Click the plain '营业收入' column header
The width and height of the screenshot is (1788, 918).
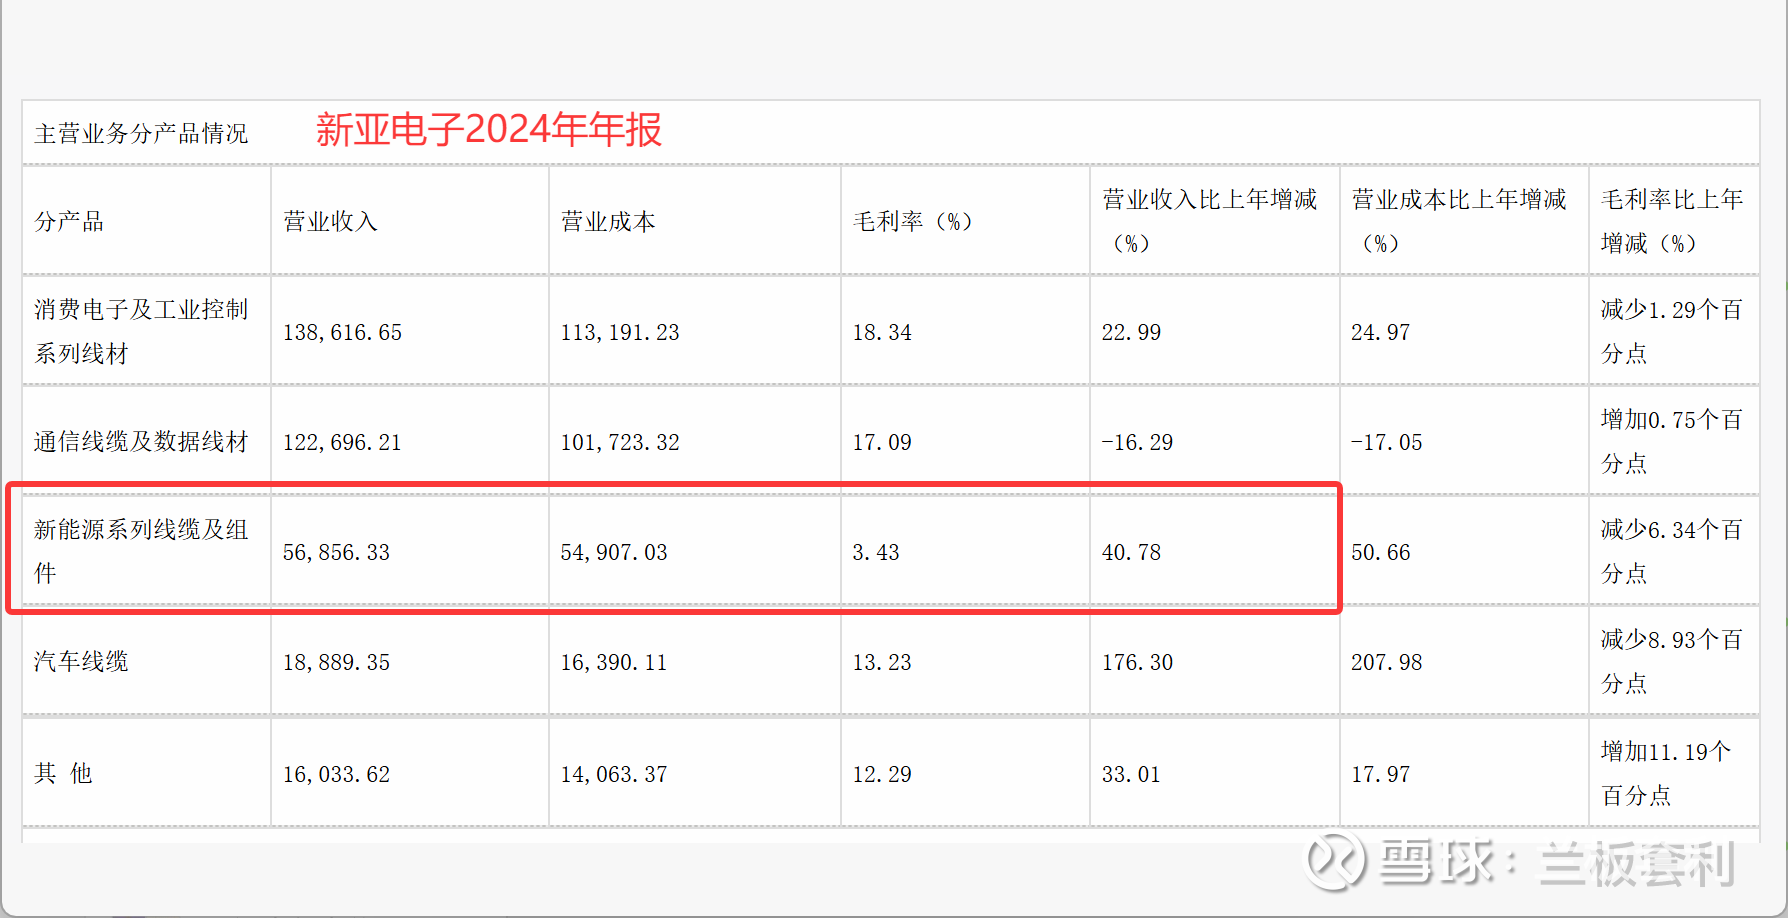point(330,221)
